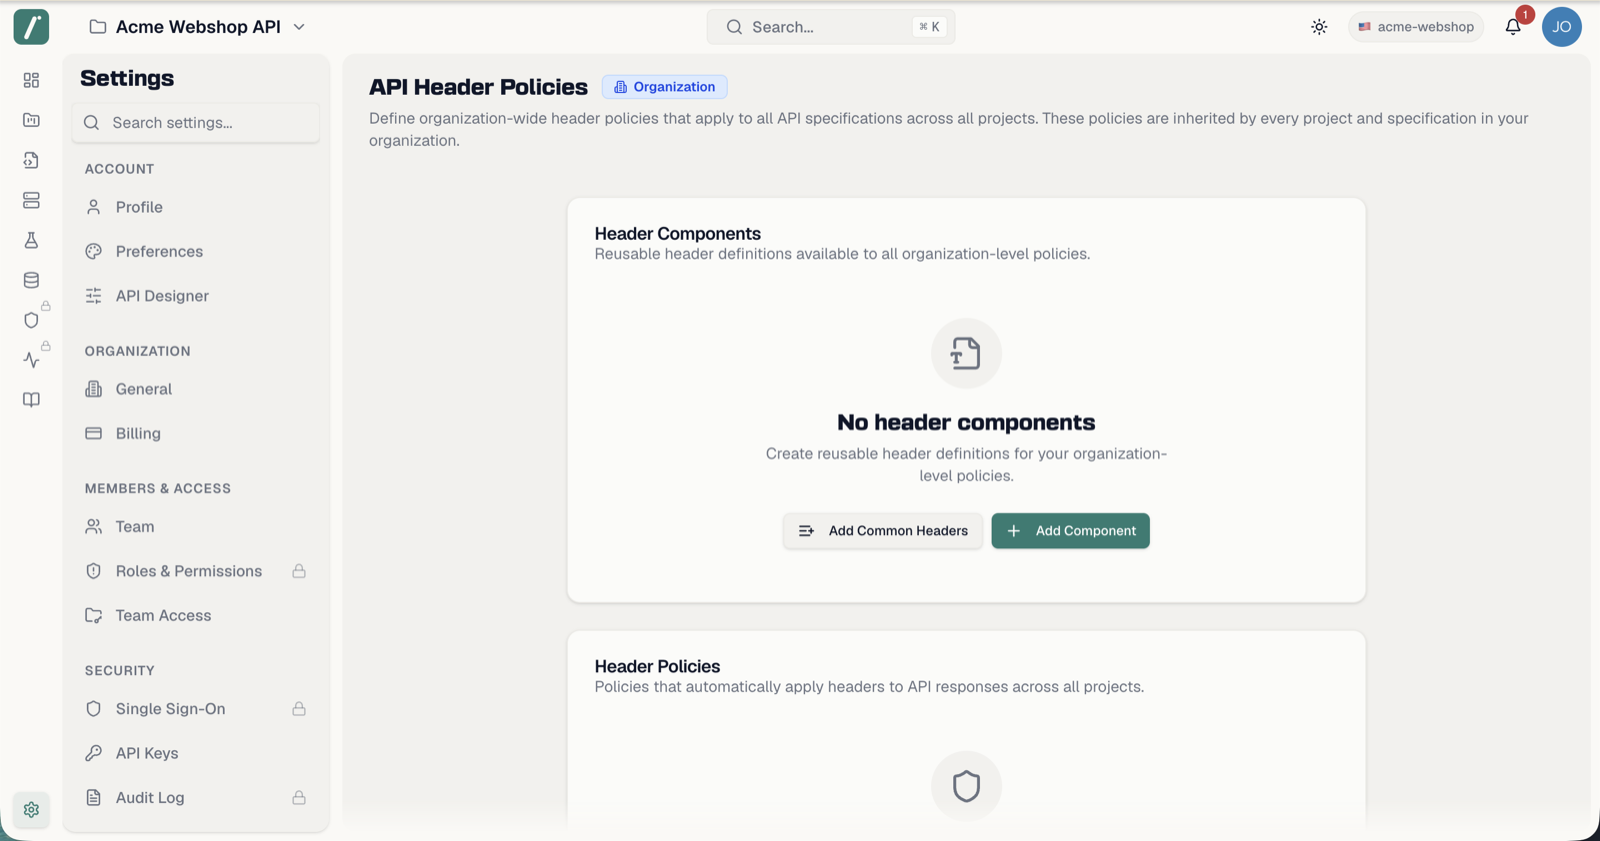Go to Team settings
This screenshot has height=841, width=1600.
coord(196,527)
